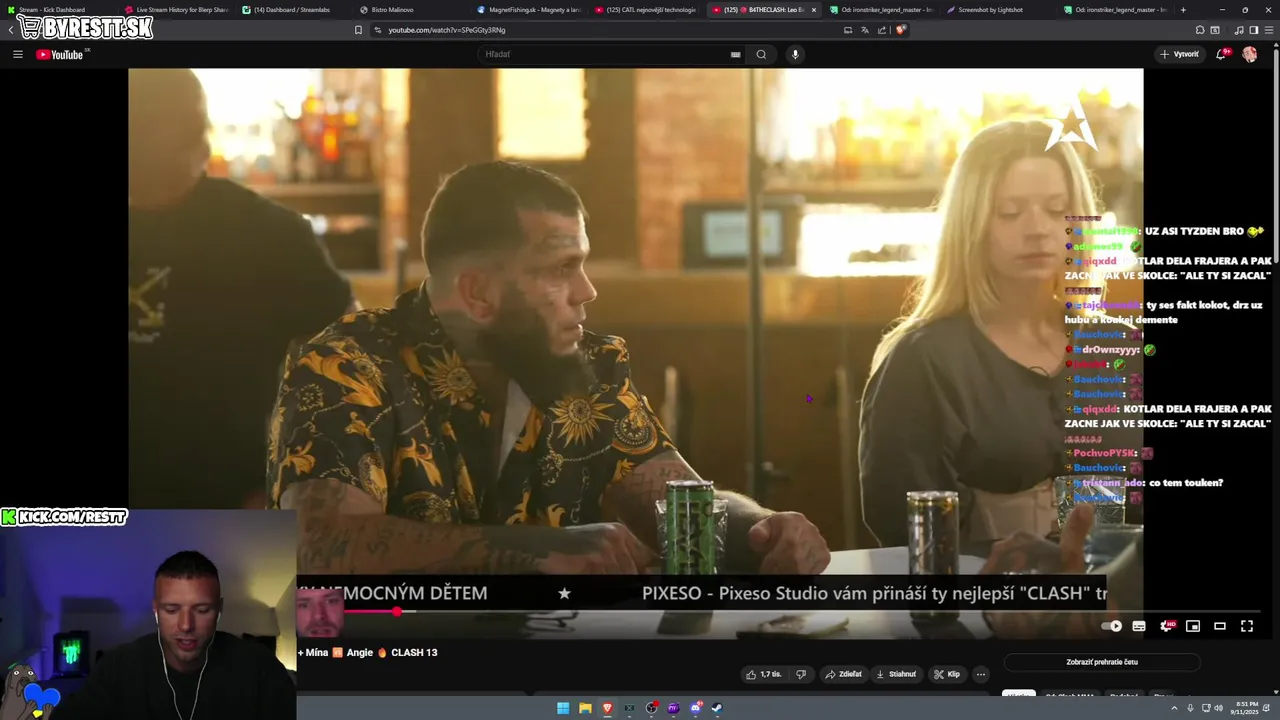
Task: Click Zobraziť prehratie četu button
Action: point(1102,662)
